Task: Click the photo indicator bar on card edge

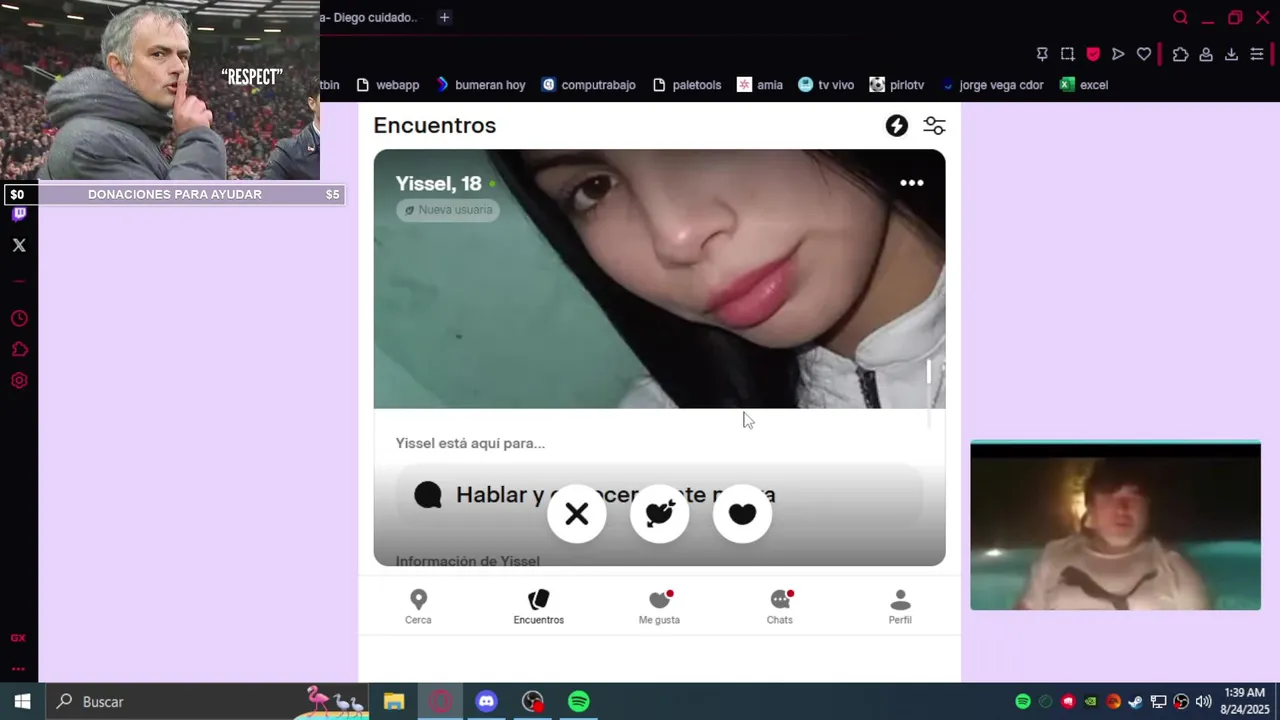Action: point(929,372)
